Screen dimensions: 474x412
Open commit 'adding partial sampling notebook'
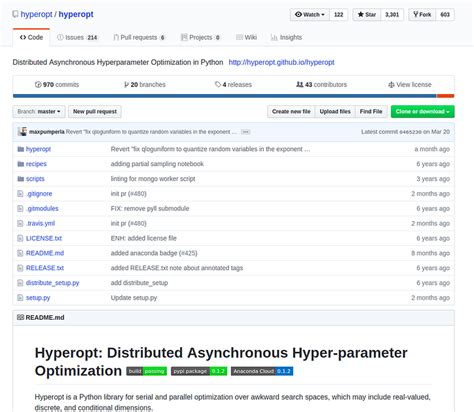tap(157, 164)
